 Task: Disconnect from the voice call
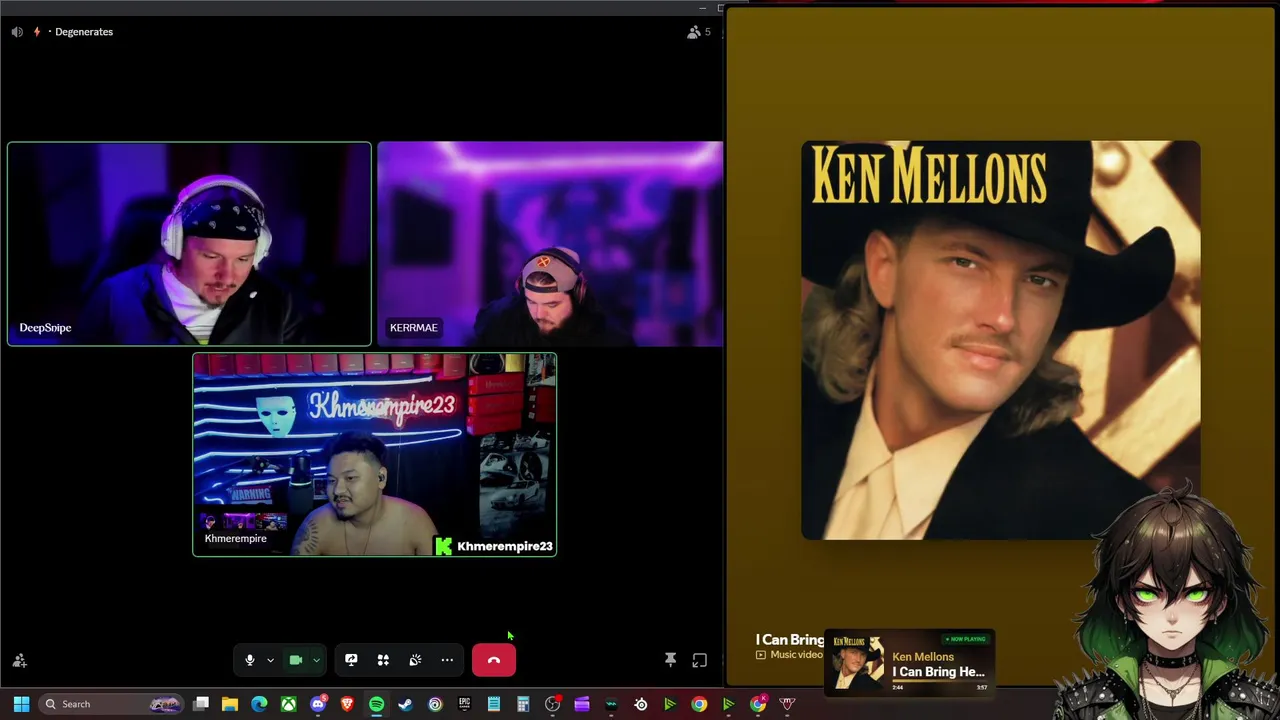click(x=494, y=660)
